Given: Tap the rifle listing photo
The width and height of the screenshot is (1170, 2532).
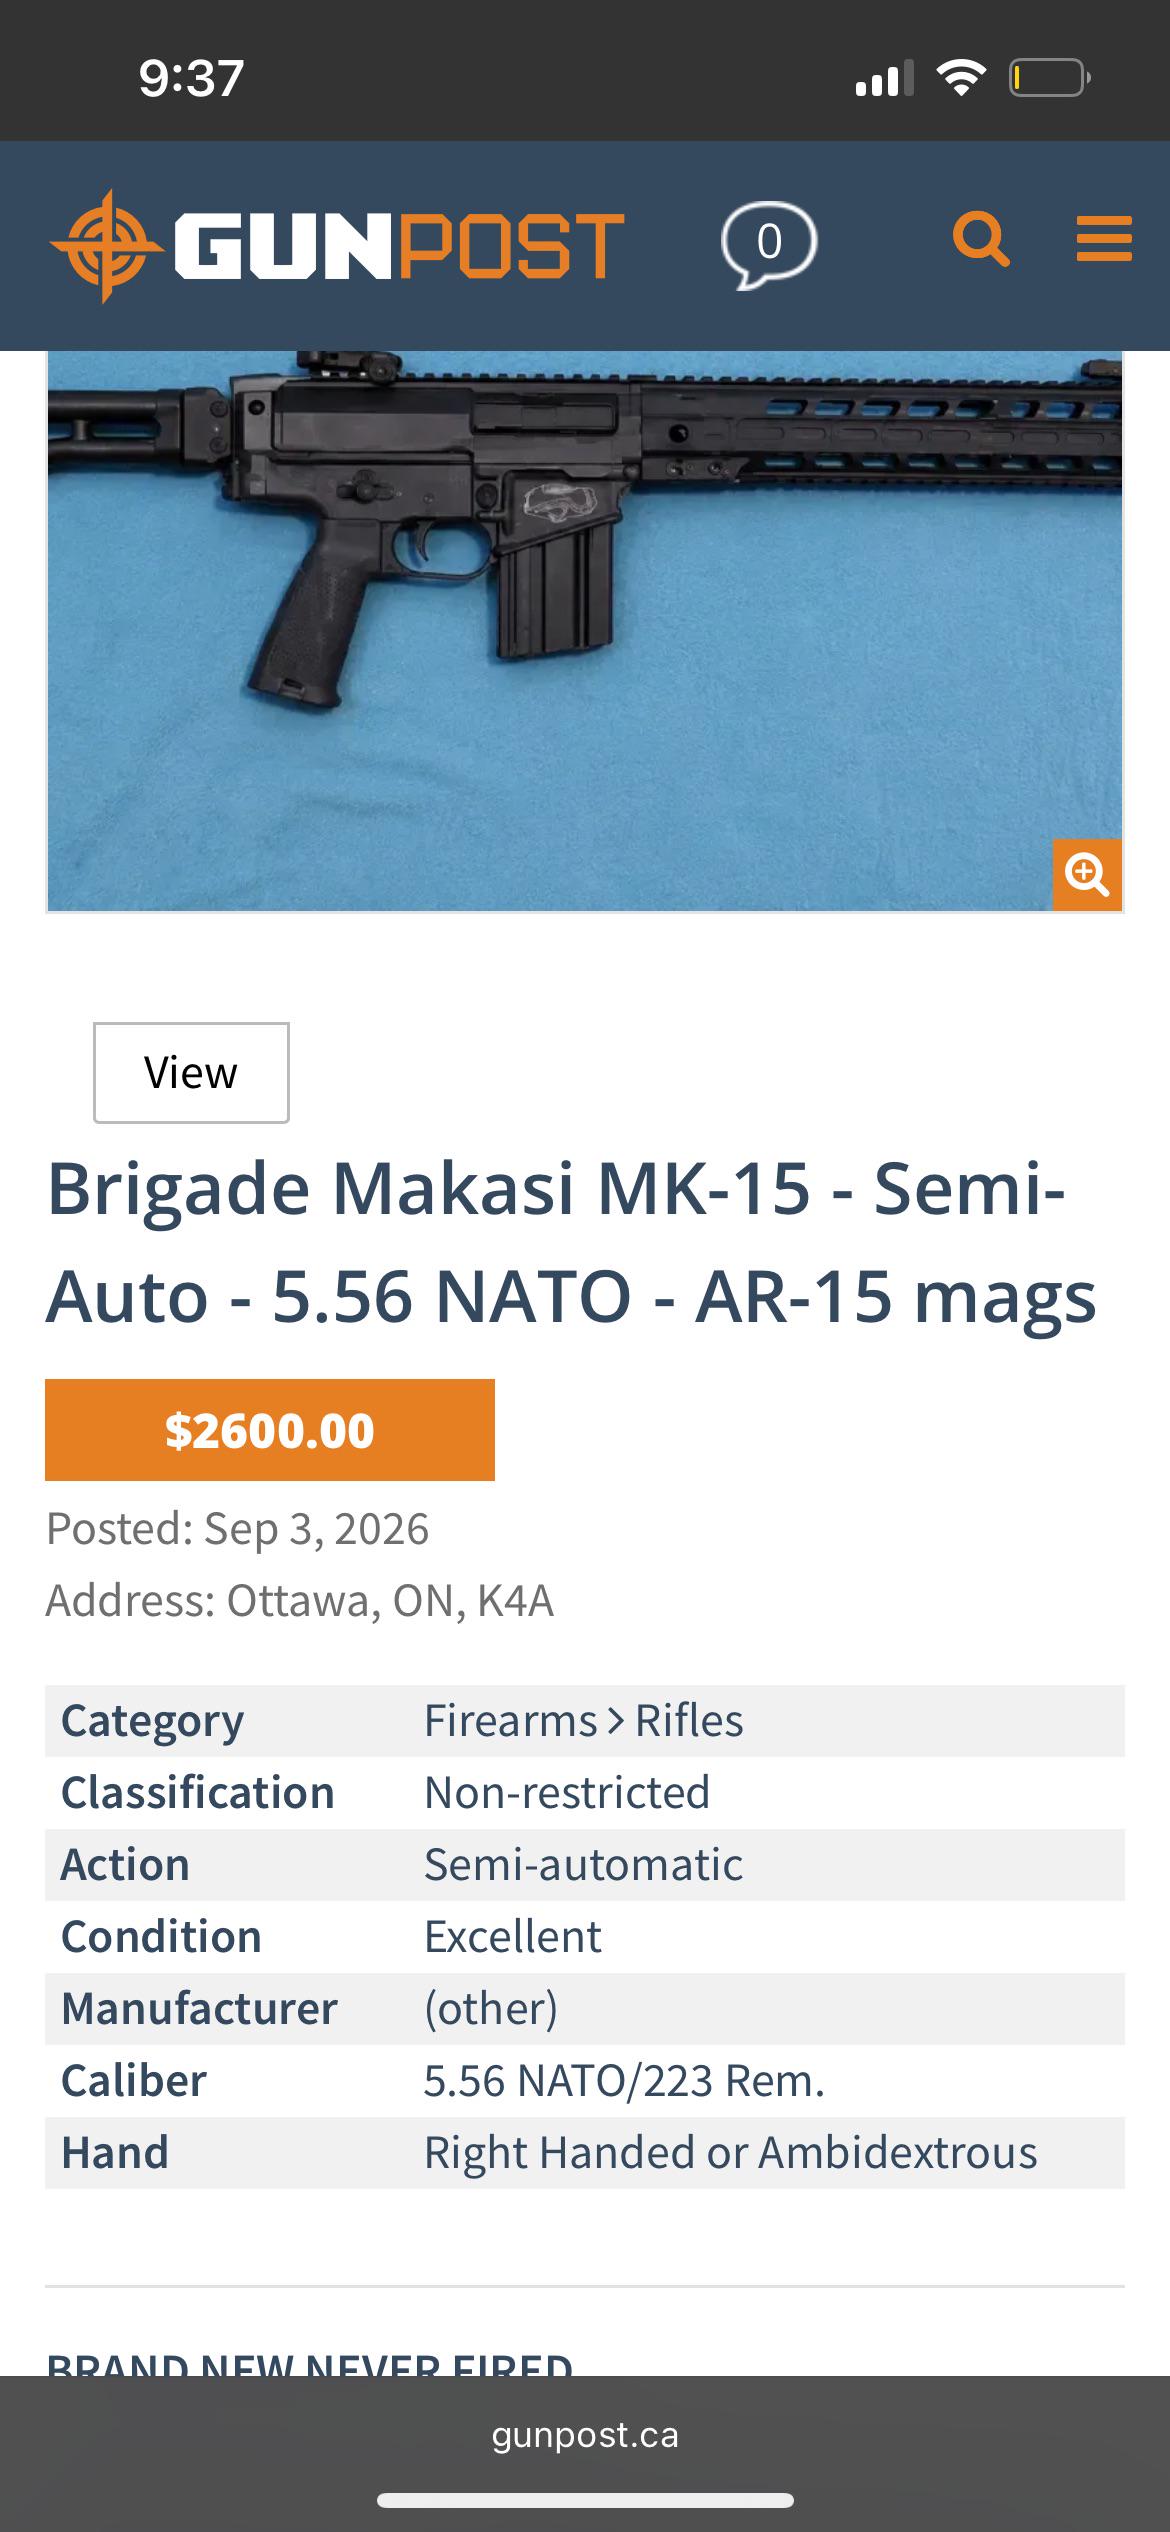Looking at the screenshot, I should coord(584,631).
